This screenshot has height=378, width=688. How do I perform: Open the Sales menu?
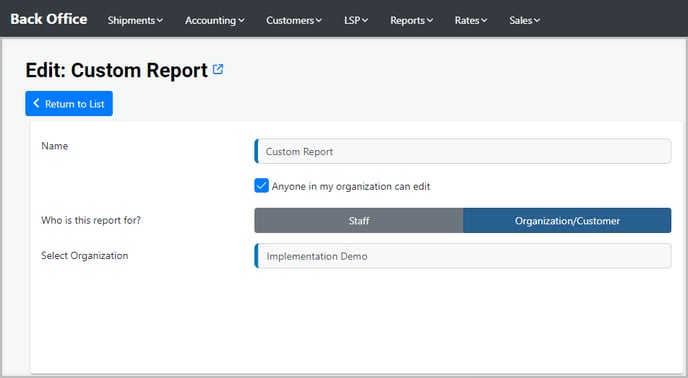pos(525,20)
